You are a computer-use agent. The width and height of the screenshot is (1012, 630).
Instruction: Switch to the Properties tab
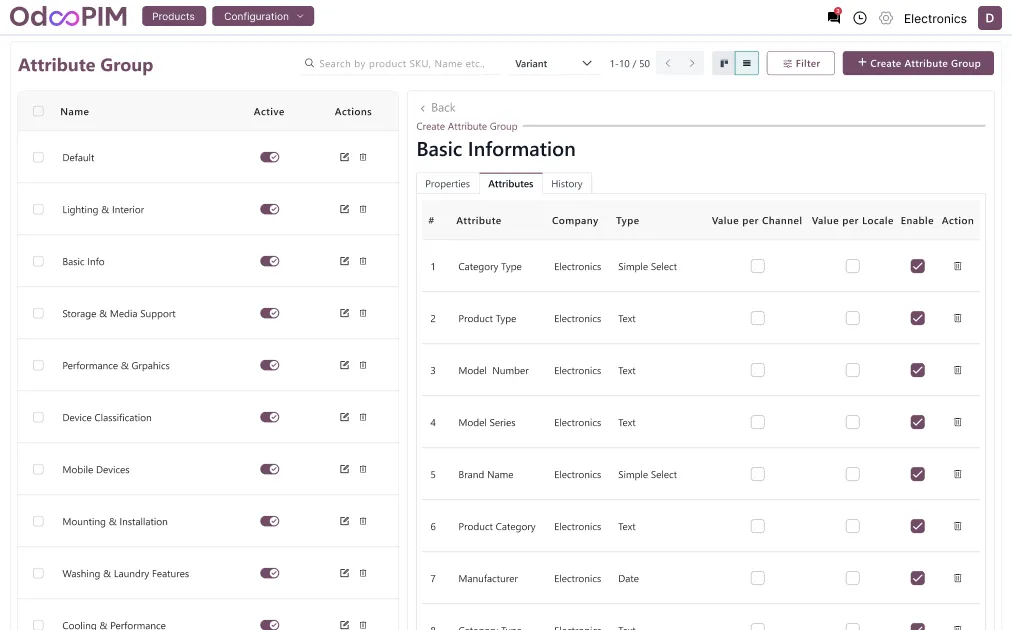click(x=447, y=184)
